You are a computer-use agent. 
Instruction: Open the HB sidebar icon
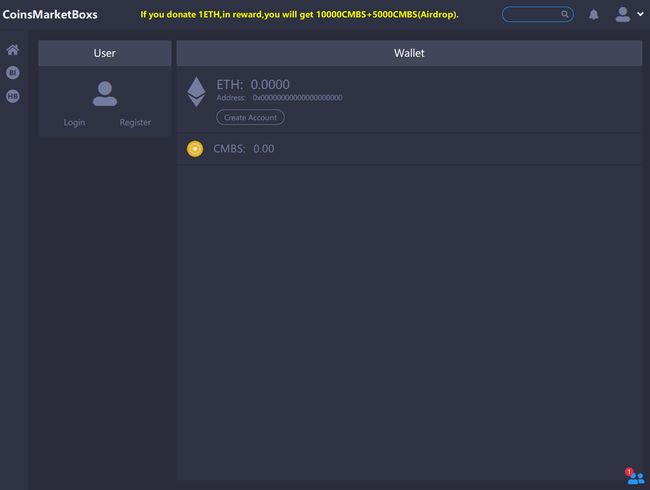12,96
